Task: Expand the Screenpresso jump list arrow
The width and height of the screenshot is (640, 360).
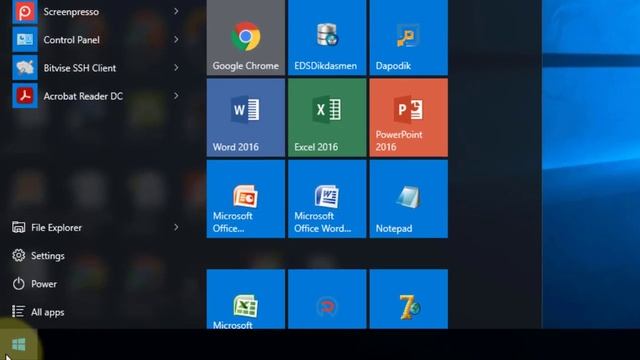Action: [176, 11]
